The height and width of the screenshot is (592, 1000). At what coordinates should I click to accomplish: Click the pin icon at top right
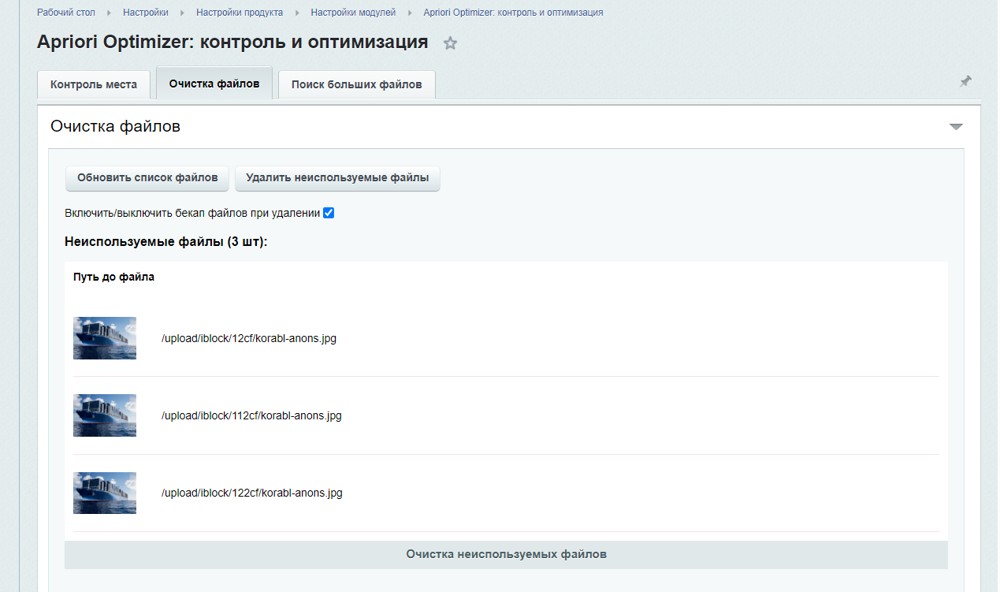click(x=965, y=81)
